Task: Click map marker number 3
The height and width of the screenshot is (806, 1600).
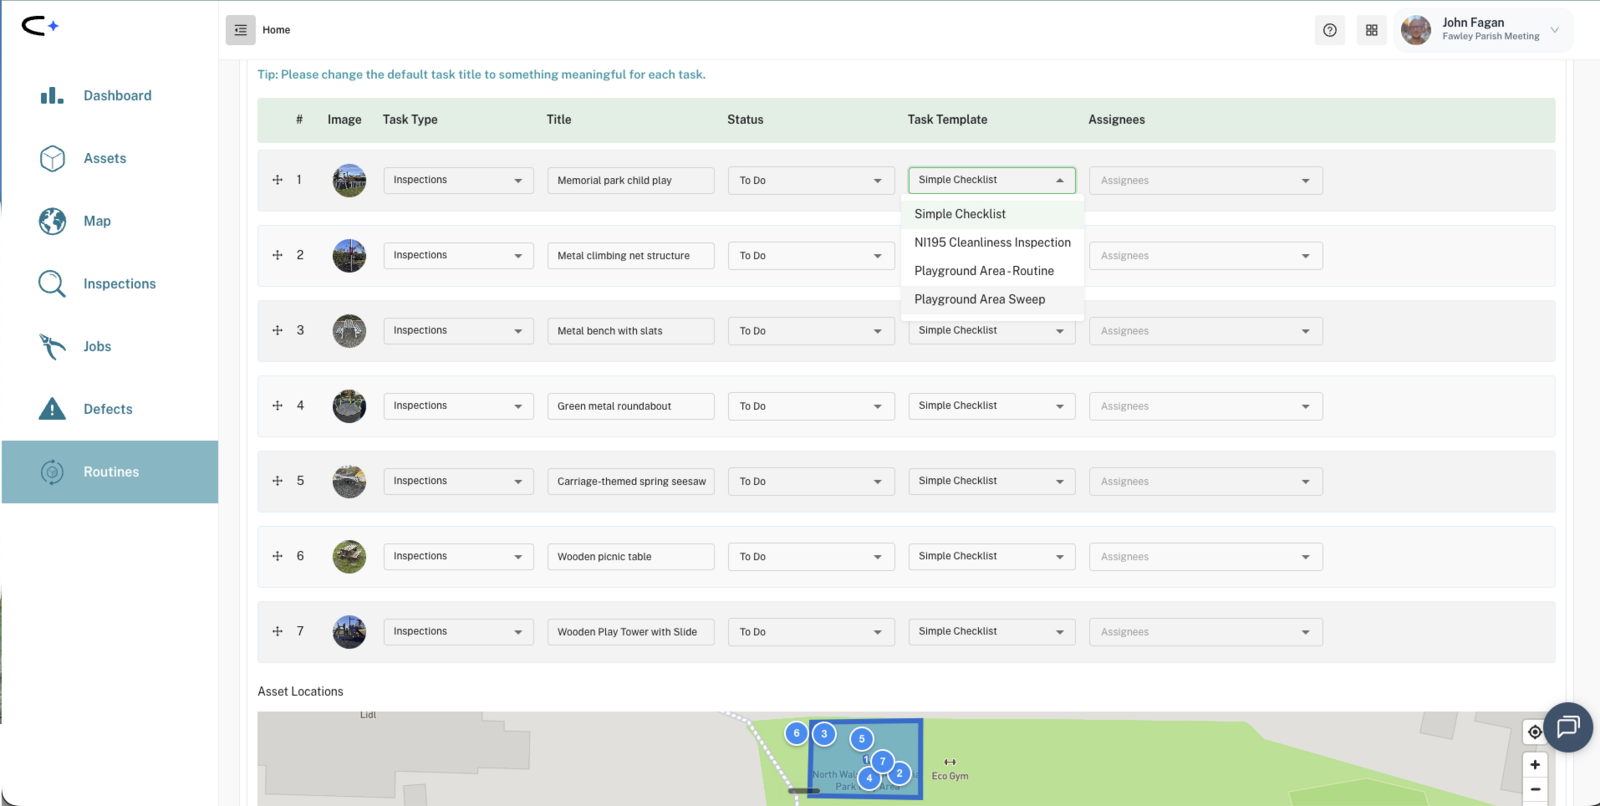Action: 824,734
